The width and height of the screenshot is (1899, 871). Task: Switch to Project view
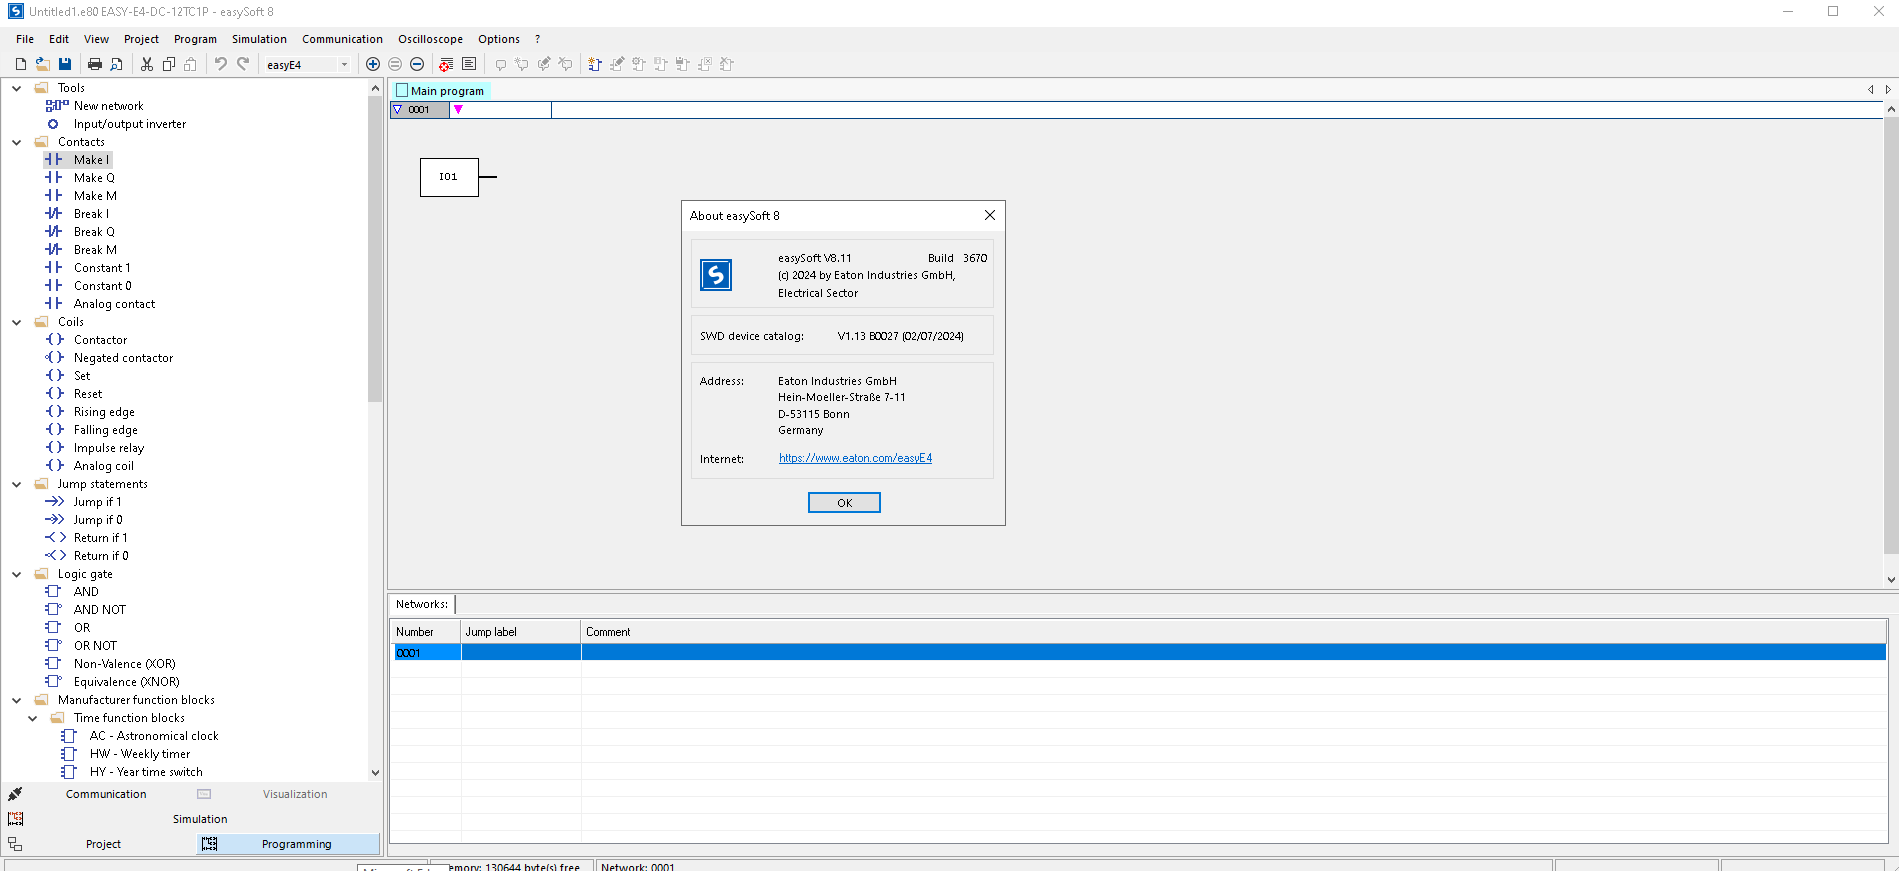(x=103, y=844)
